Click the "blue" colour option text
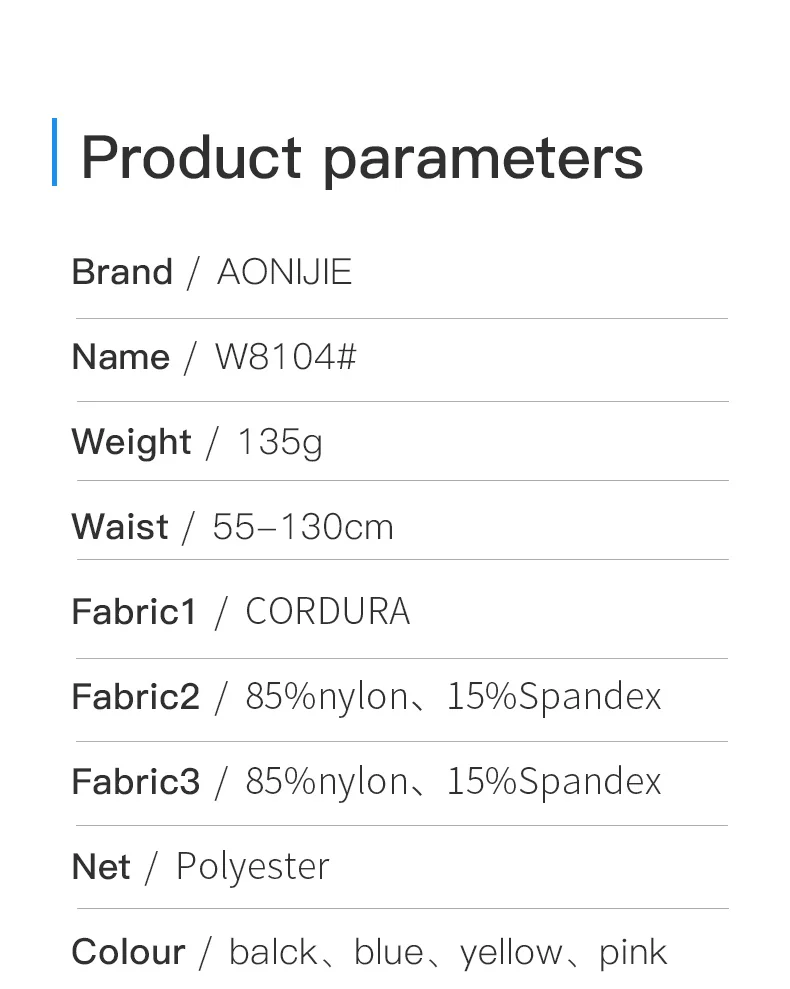The width and height of the screenshot is (790, 989). tap(389, 952)
